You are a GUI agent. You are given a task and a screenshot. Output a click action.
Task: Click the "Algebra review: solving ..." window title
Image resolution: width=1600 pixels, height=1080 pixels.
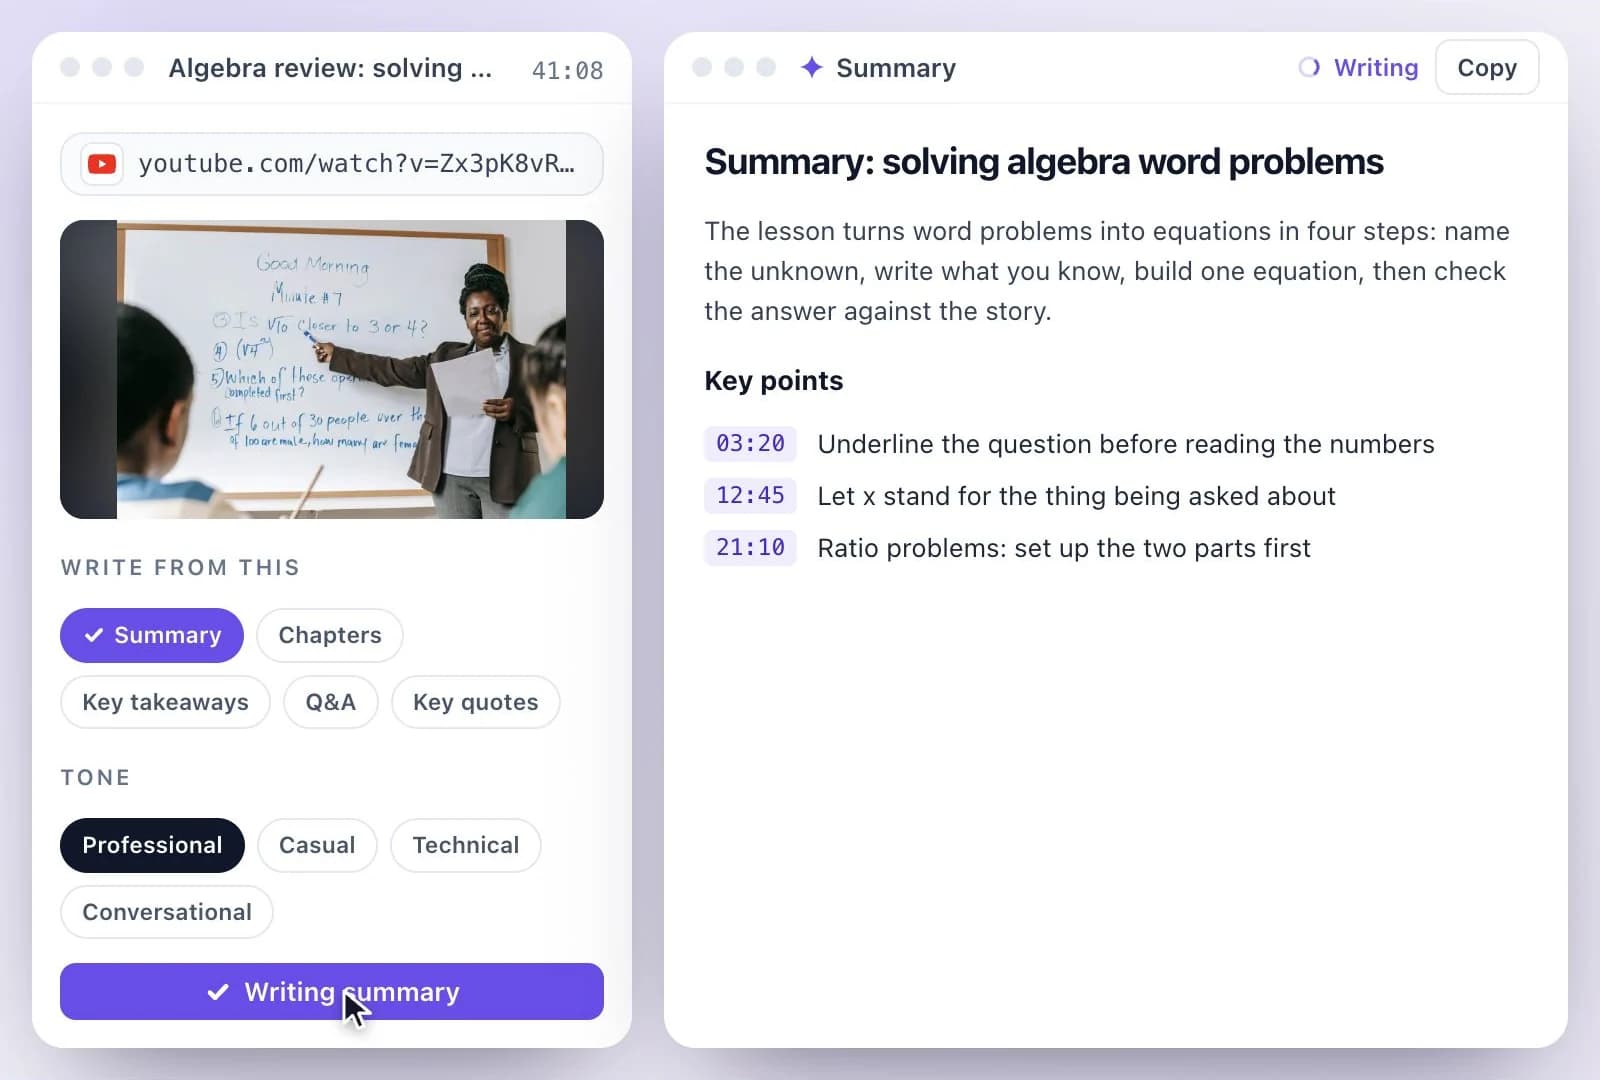click(330, 68)
